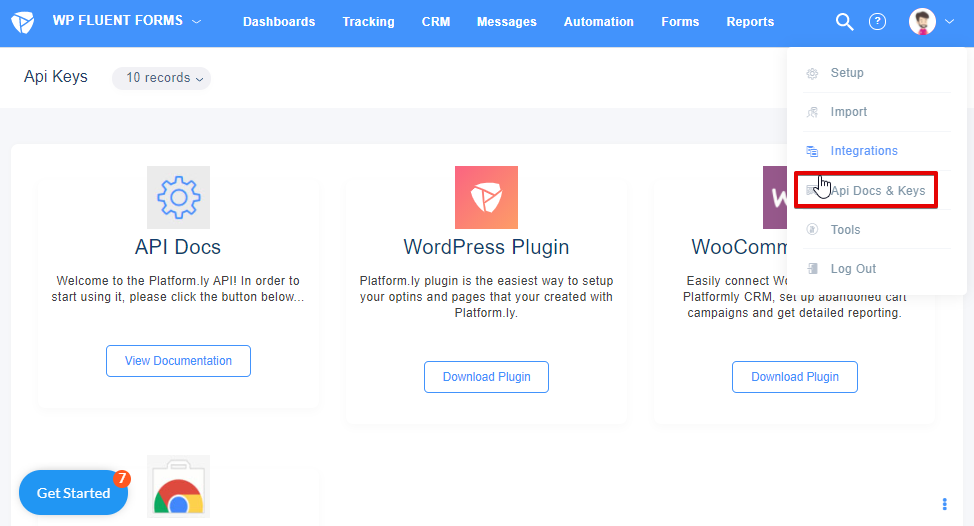
Task: Click the Setup gear icon in menu
Action: click(812, 73)
